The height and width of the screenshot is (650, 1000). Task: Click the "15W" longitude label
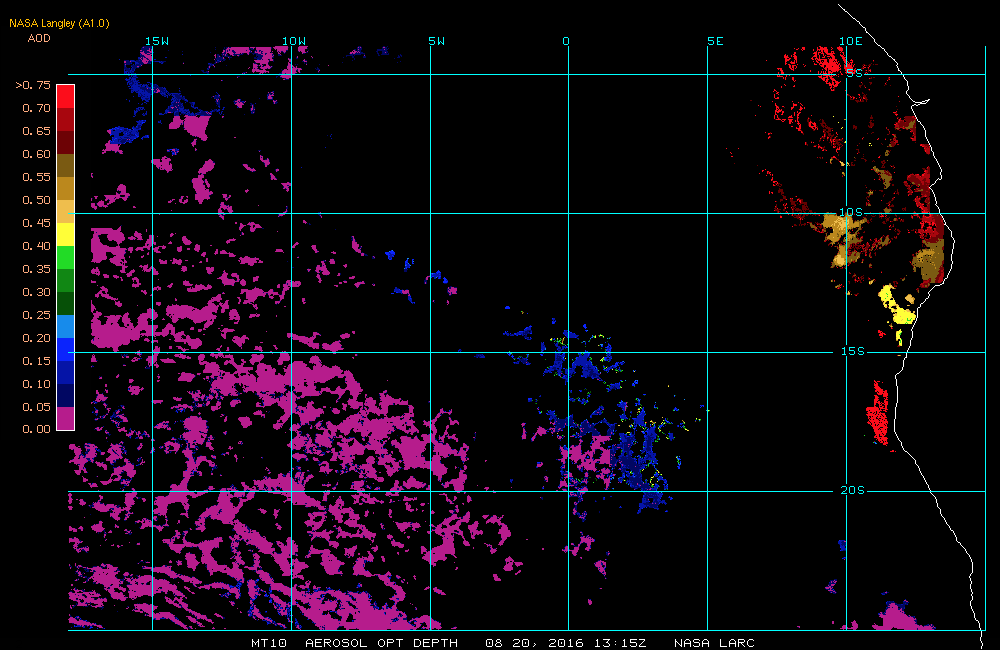tap(157, 41)
